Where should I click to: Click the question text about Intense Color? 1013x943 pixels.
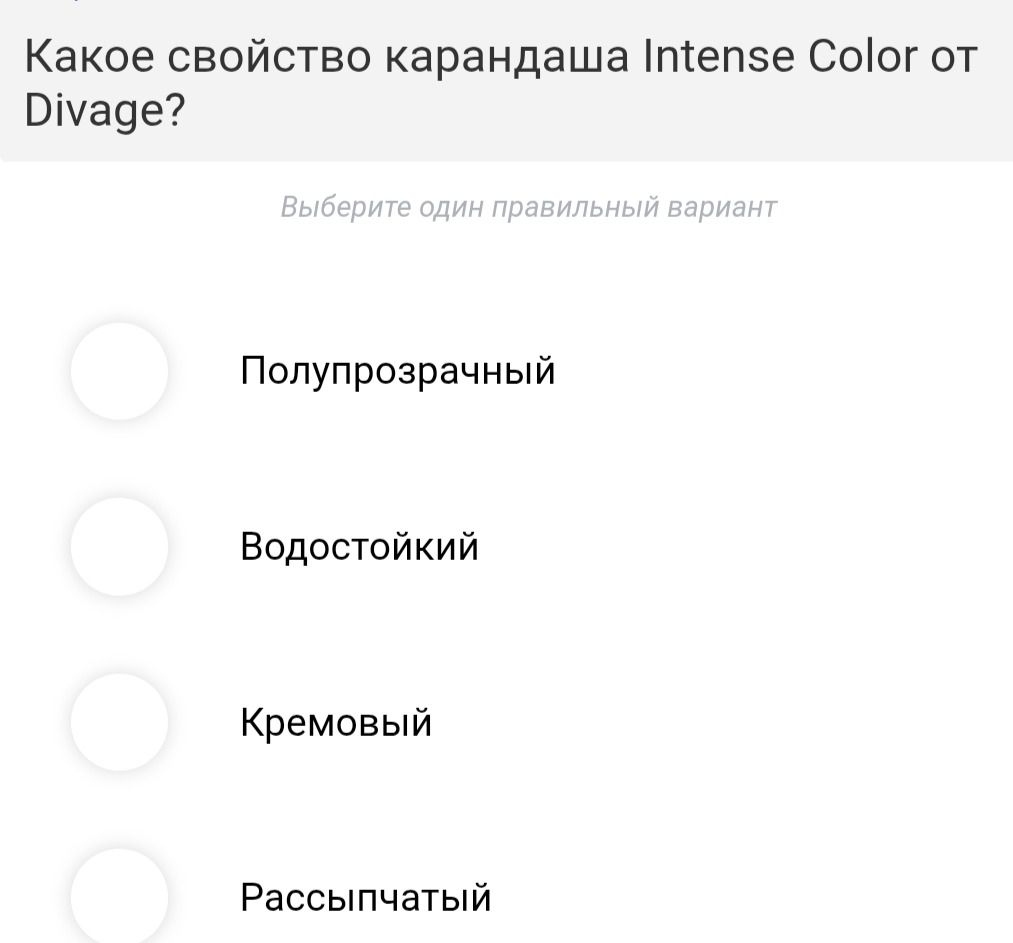point(501,84)
